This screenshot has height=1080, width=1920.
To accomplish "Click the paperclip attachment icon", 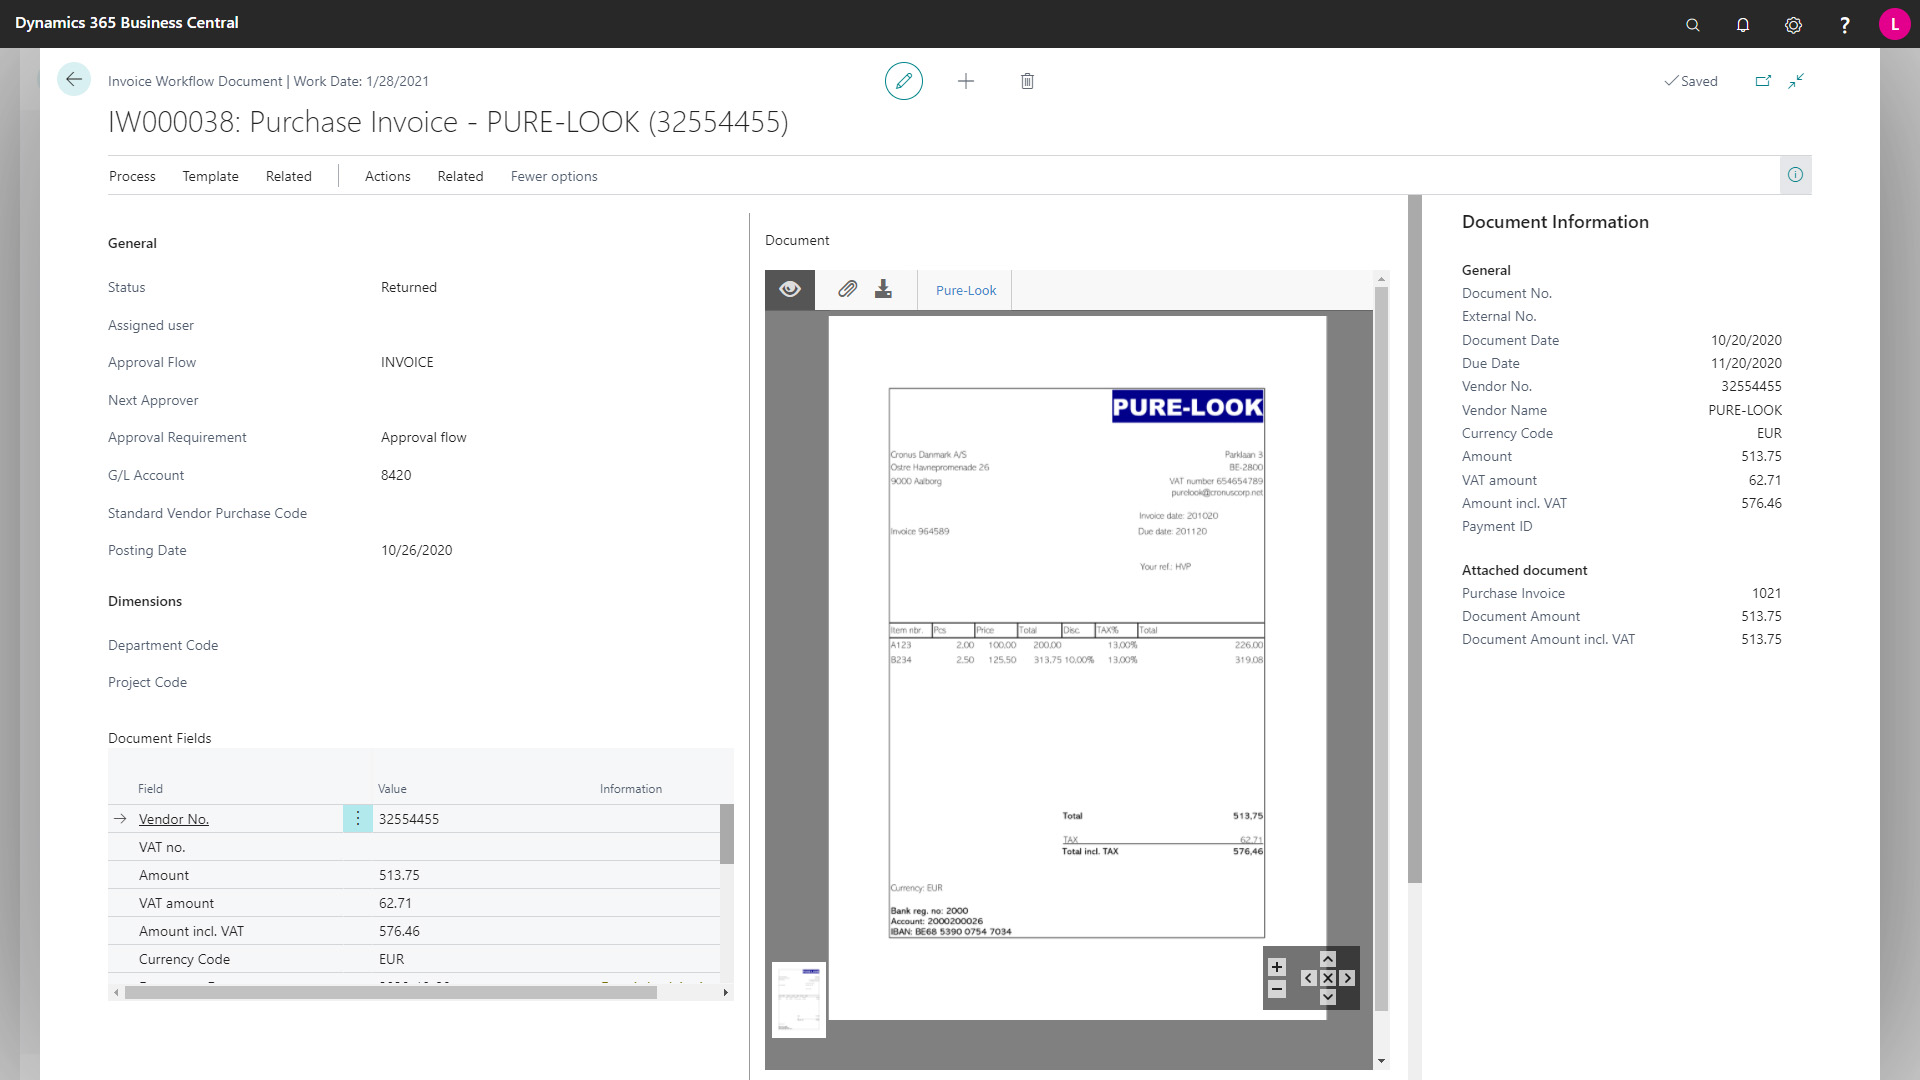I will [x=844, y=289].
